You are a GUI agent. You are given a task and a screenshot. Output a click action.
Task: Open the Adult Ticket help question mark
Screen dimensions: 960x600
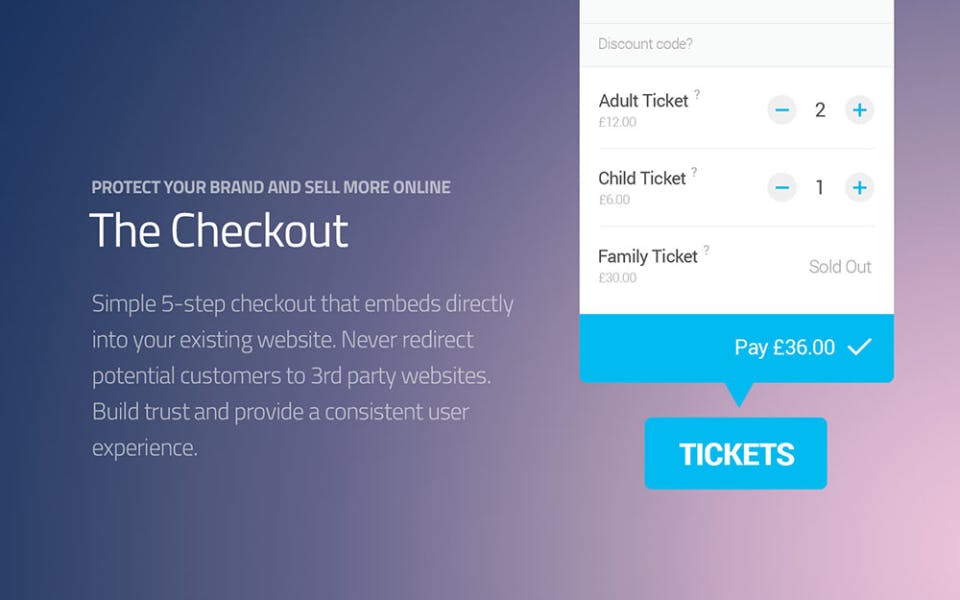pyautogui.click(x=697, y=94)
